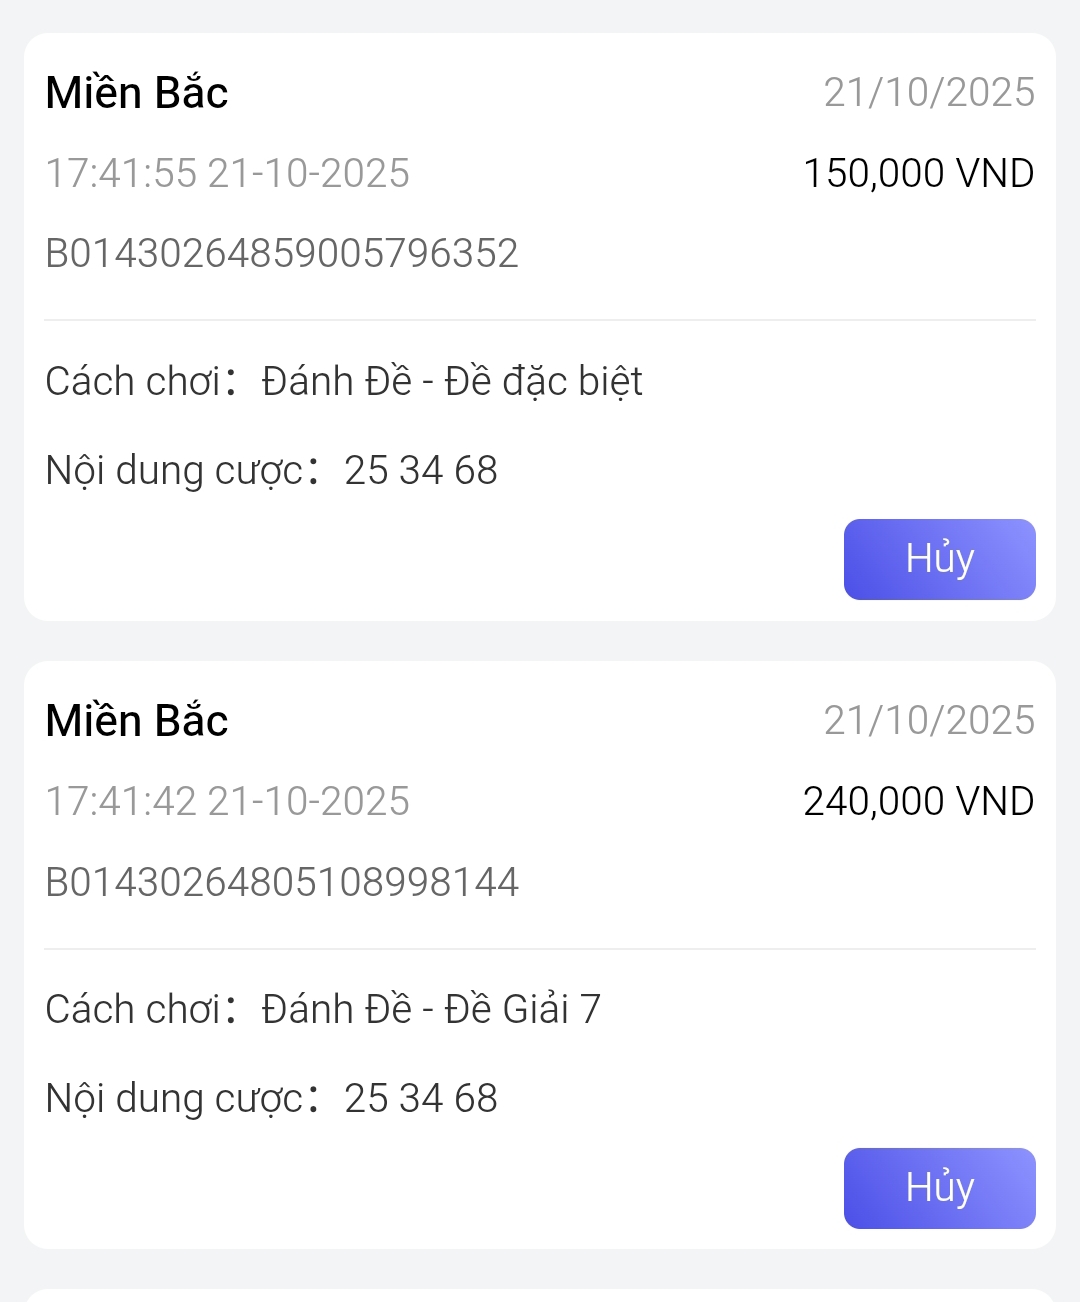Tap the Miền Bắc title of 17:41:55 bet
The width and height of the screenshot is (1080, 1302).
click(137, 93)
